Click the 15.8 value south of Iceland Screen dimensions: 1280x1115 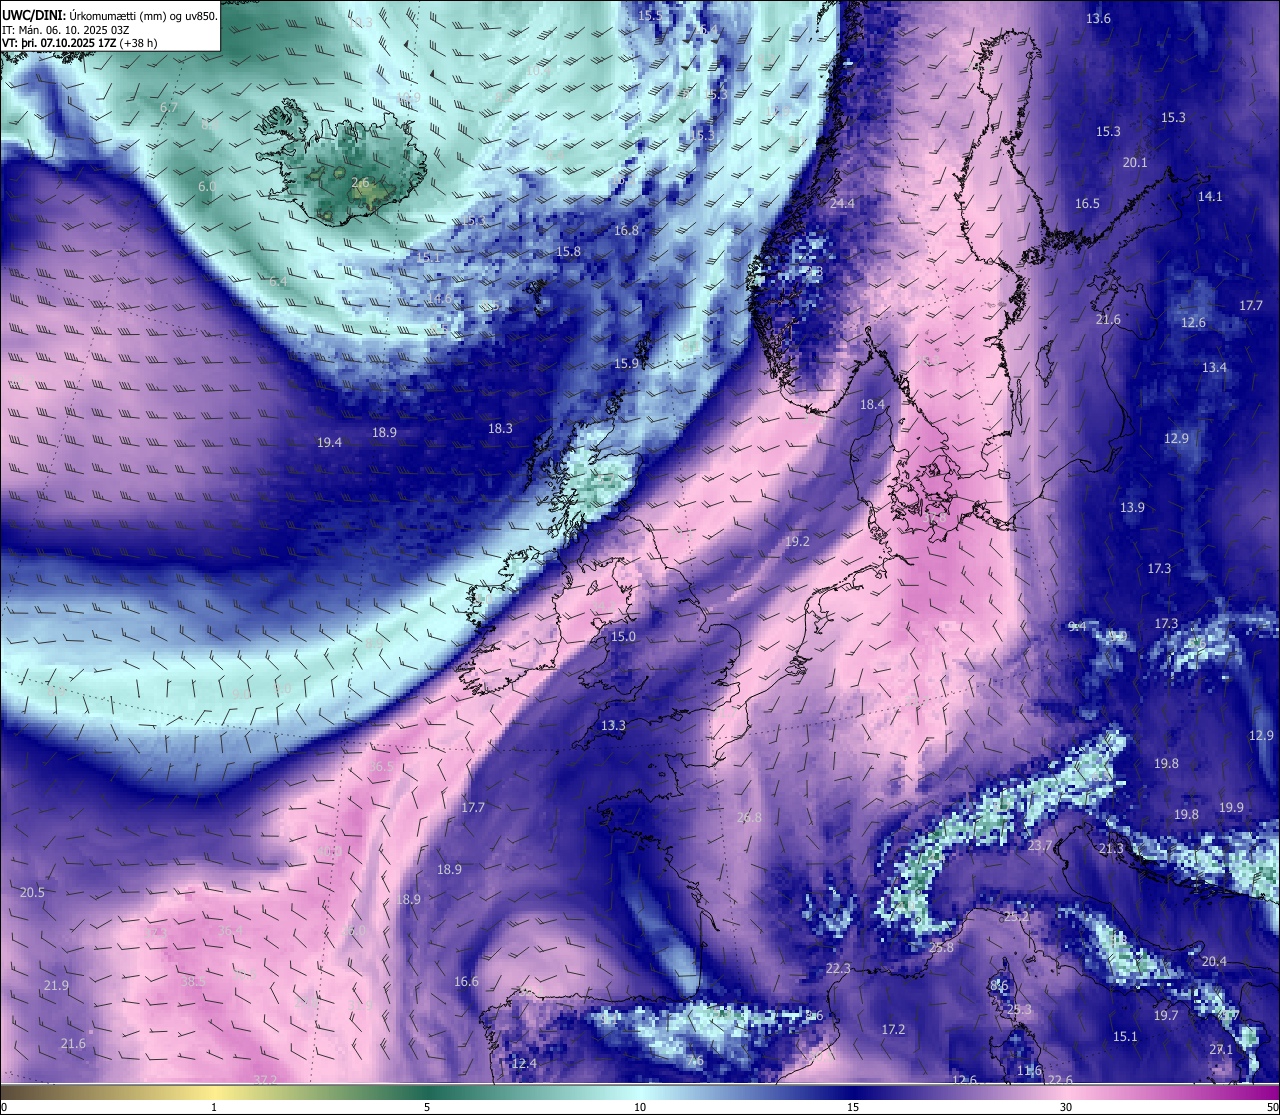click(x=568, y=251)
